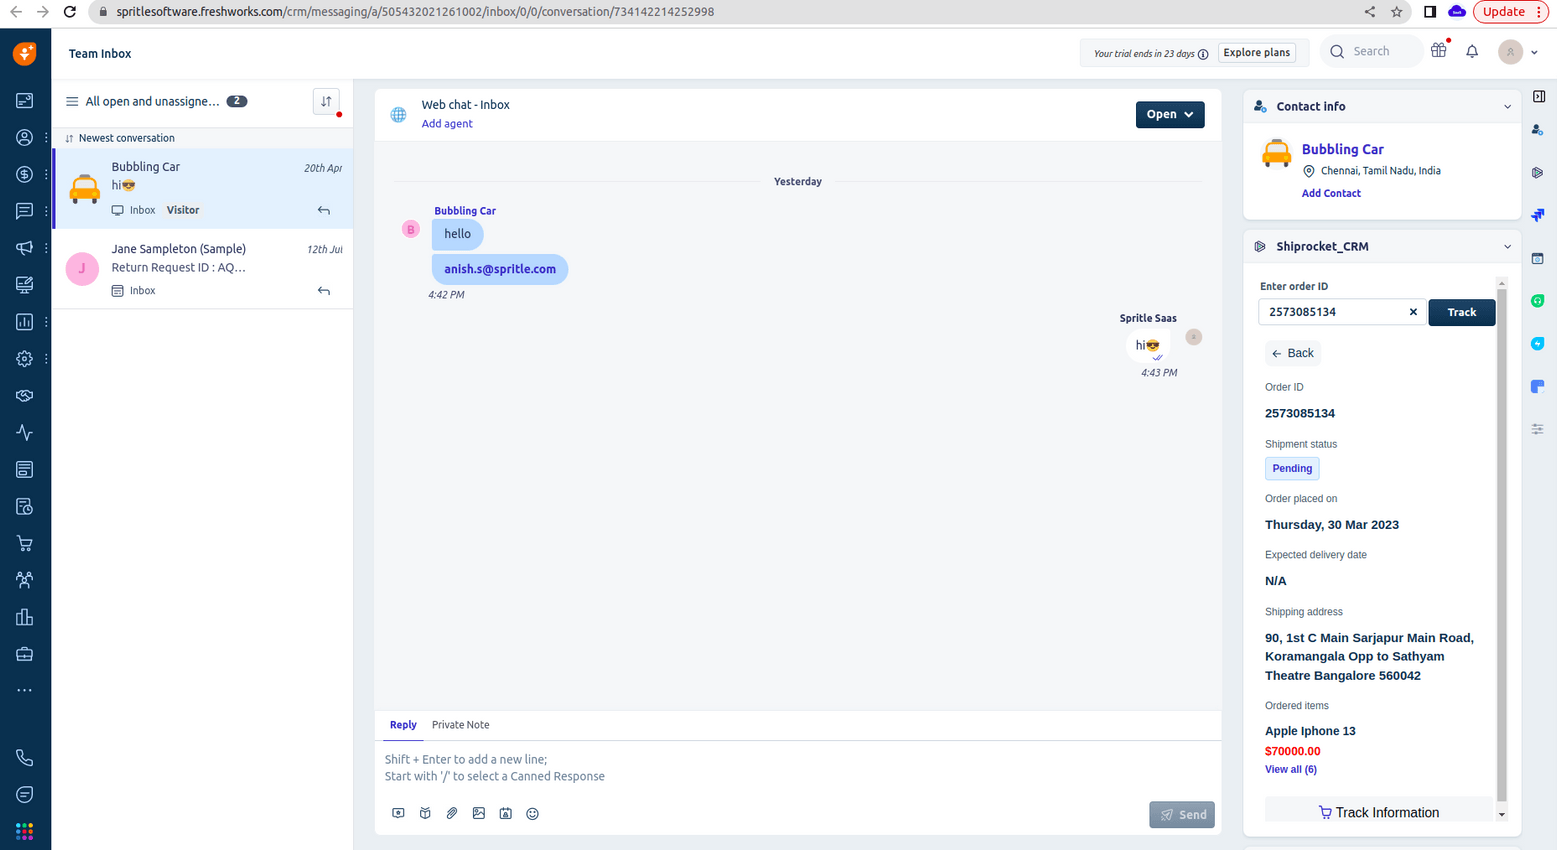Switch to the Reply tab
This screenshot has width=1557, height=850.
[x=403, y=725]
